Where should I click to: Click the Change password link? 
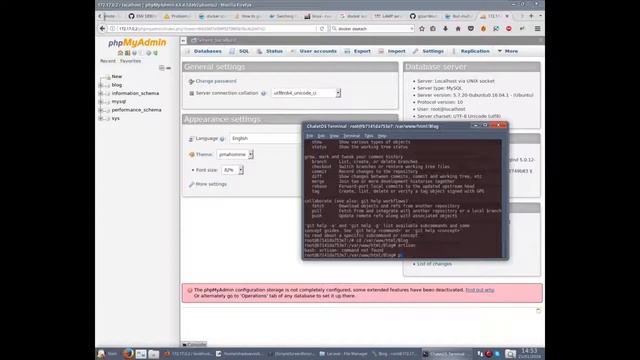tap(216, 81)
